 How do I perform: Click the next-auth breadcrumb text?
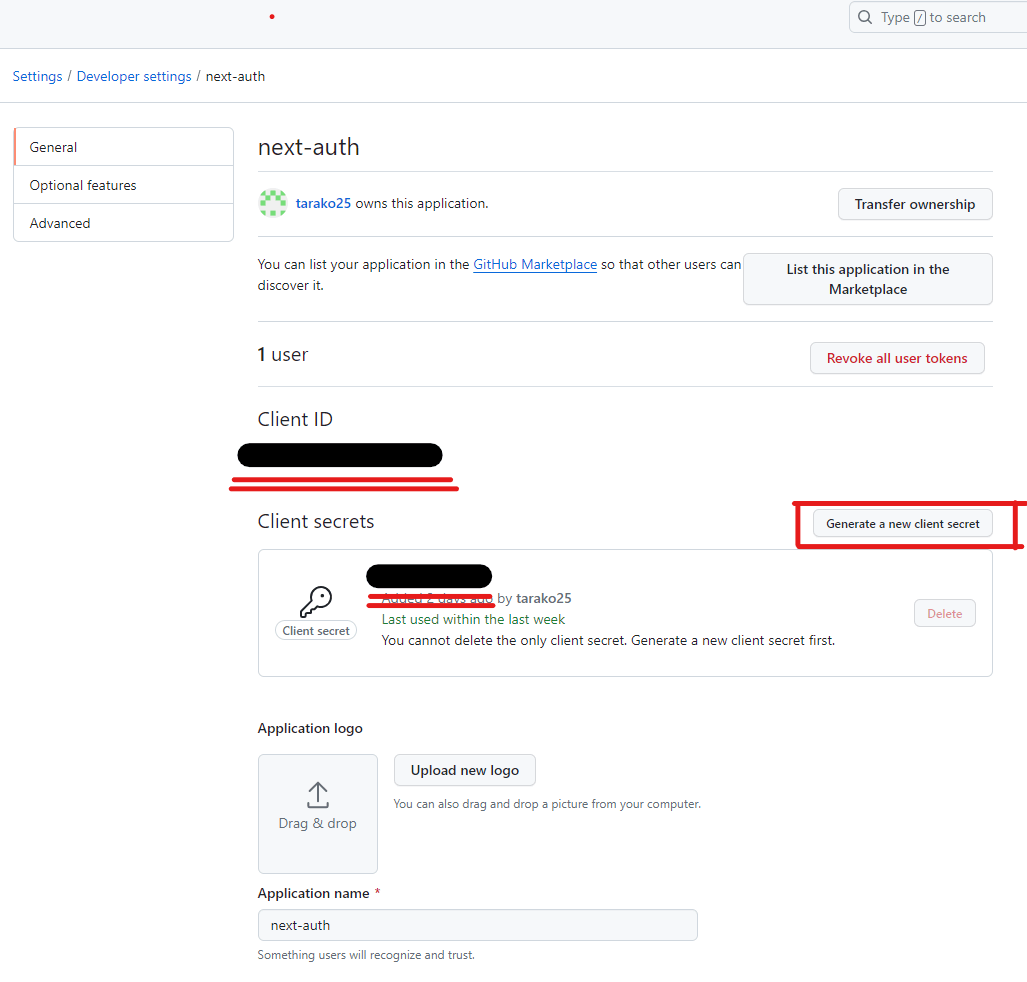[x=235, y=76]
